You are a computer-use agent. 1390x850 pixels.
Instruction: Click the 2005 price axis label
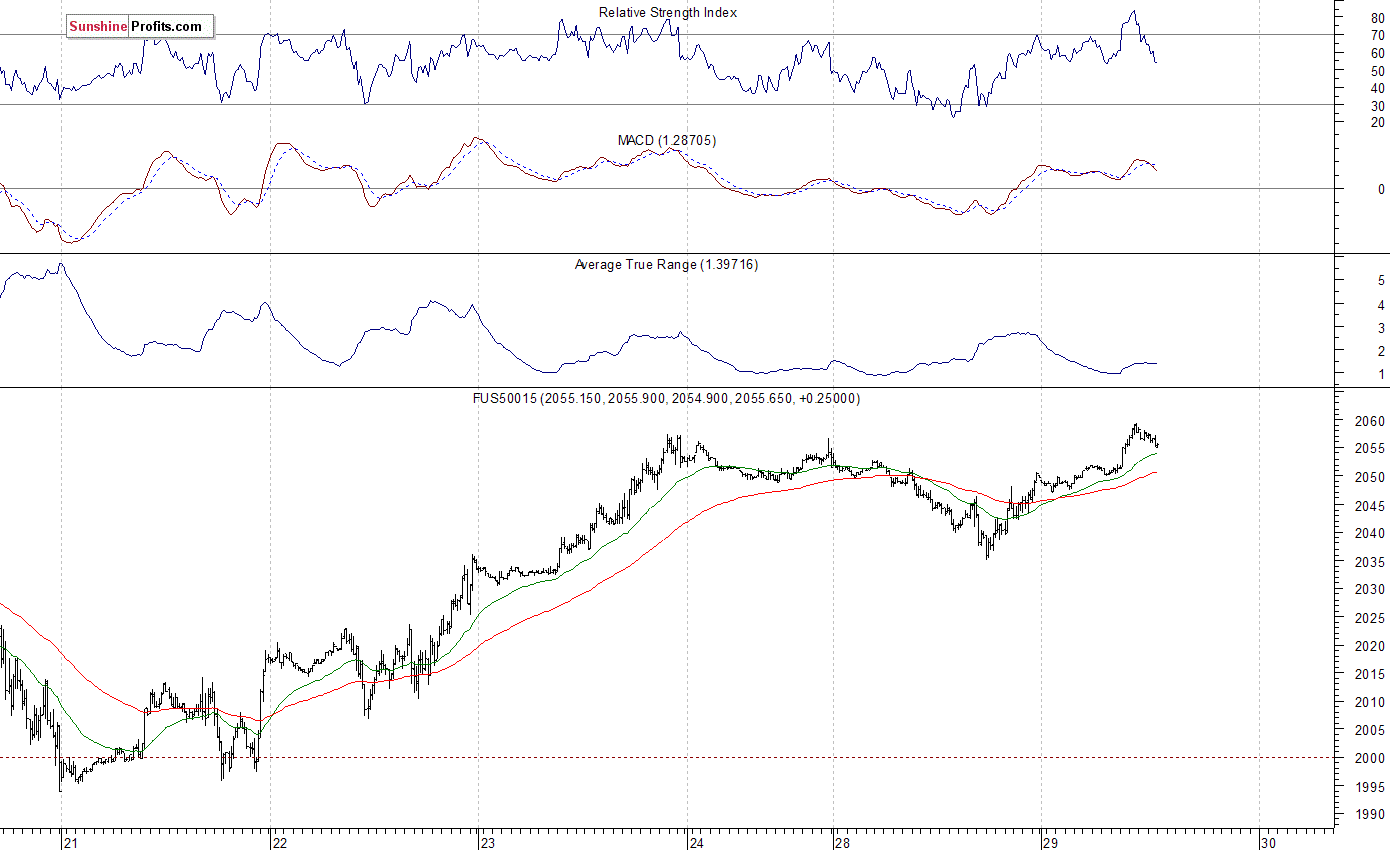pyautogui.click(x=1370, y=730)
